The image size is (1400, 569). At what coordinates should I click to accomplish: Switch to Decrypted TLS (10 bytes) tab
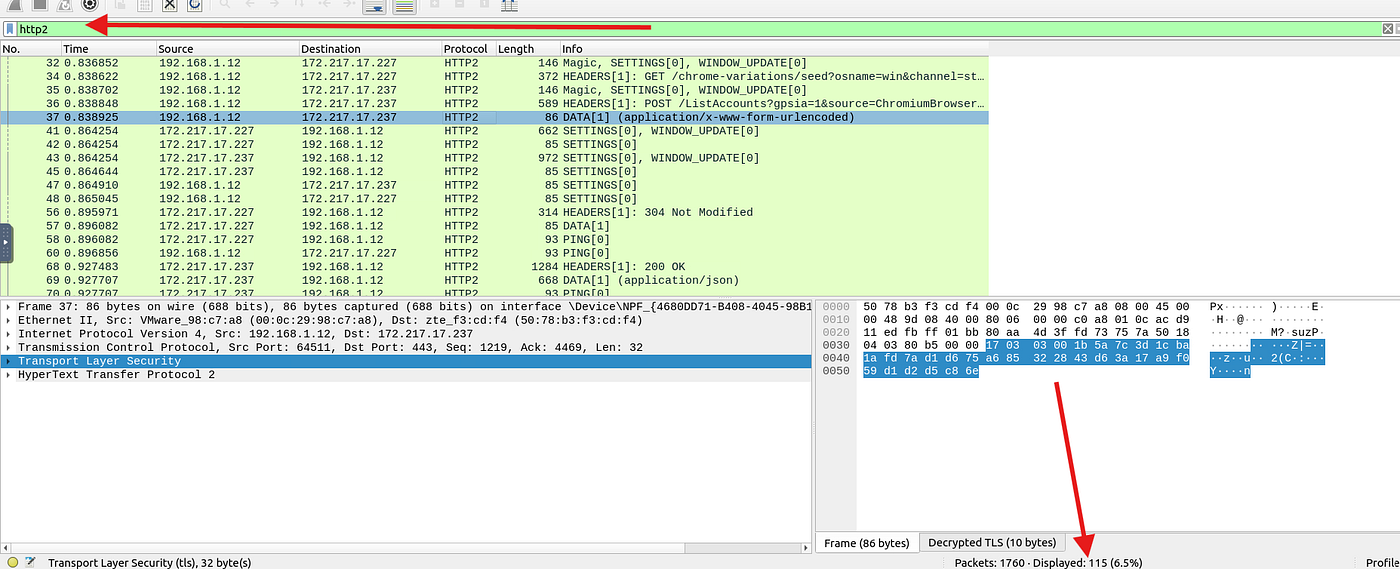992,543
